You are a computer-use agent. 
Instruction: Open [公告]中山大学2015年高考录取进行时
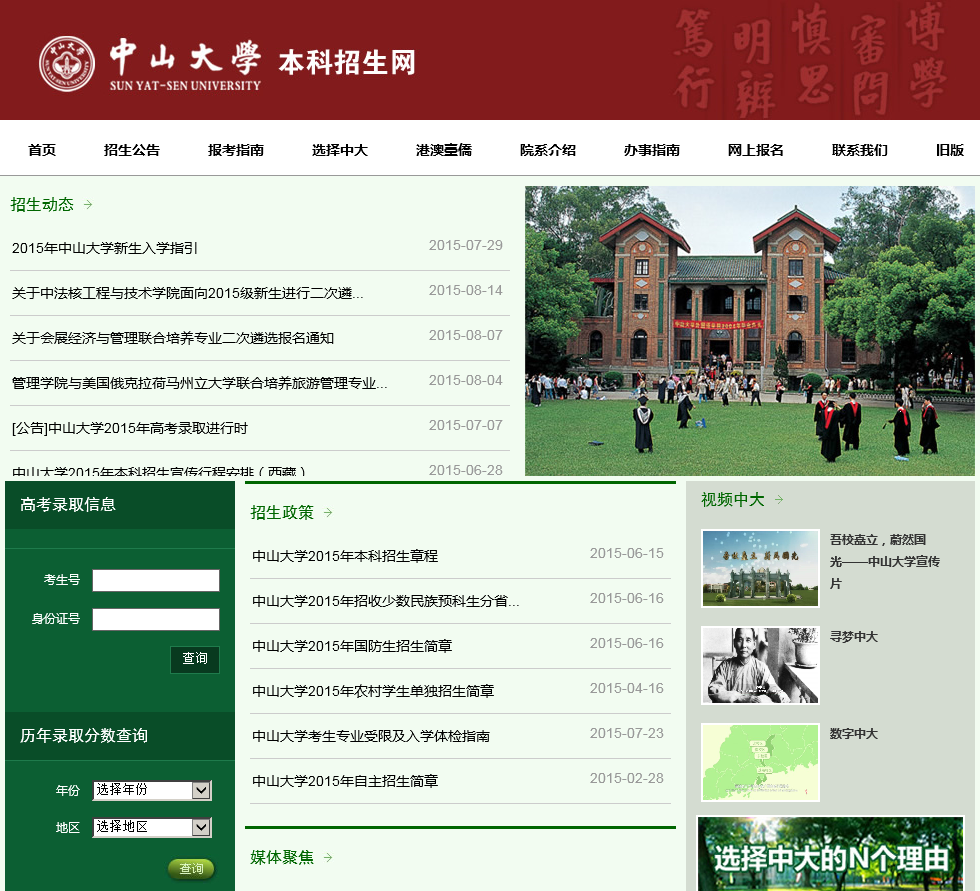point(129,428)
